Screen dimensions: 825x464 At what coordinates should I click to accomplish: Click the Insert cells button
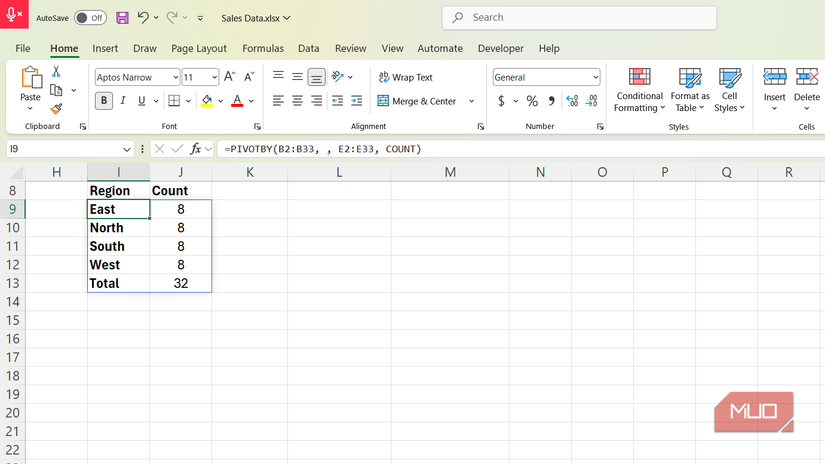tap(774, 89)
